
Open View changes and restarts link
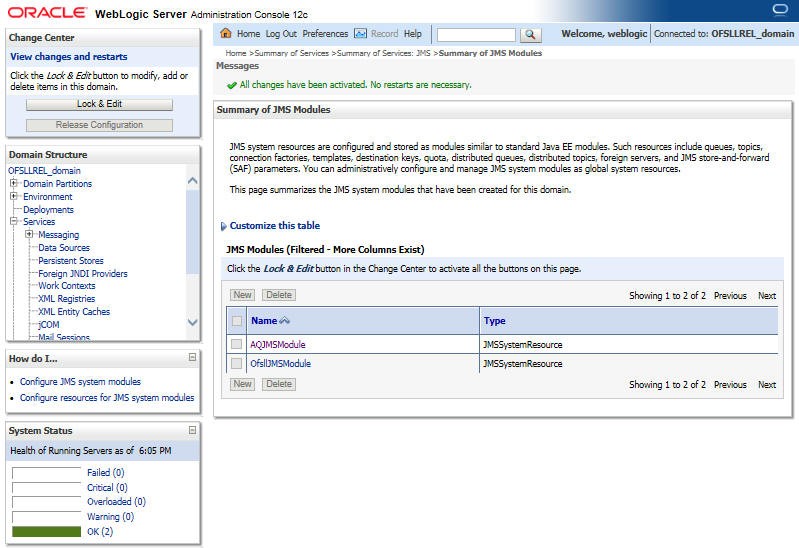coord(69,57)
